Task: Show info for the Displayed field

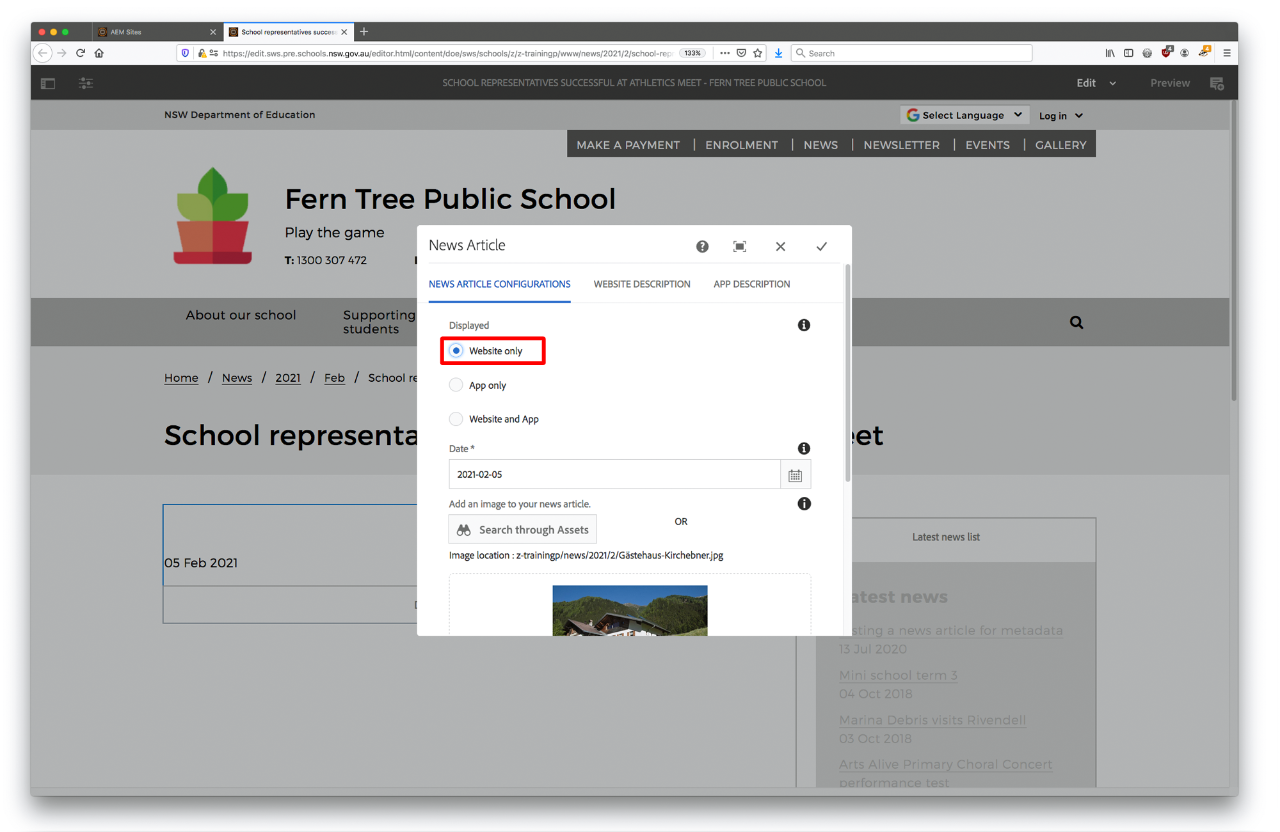Action: click(x=804, y=325)
